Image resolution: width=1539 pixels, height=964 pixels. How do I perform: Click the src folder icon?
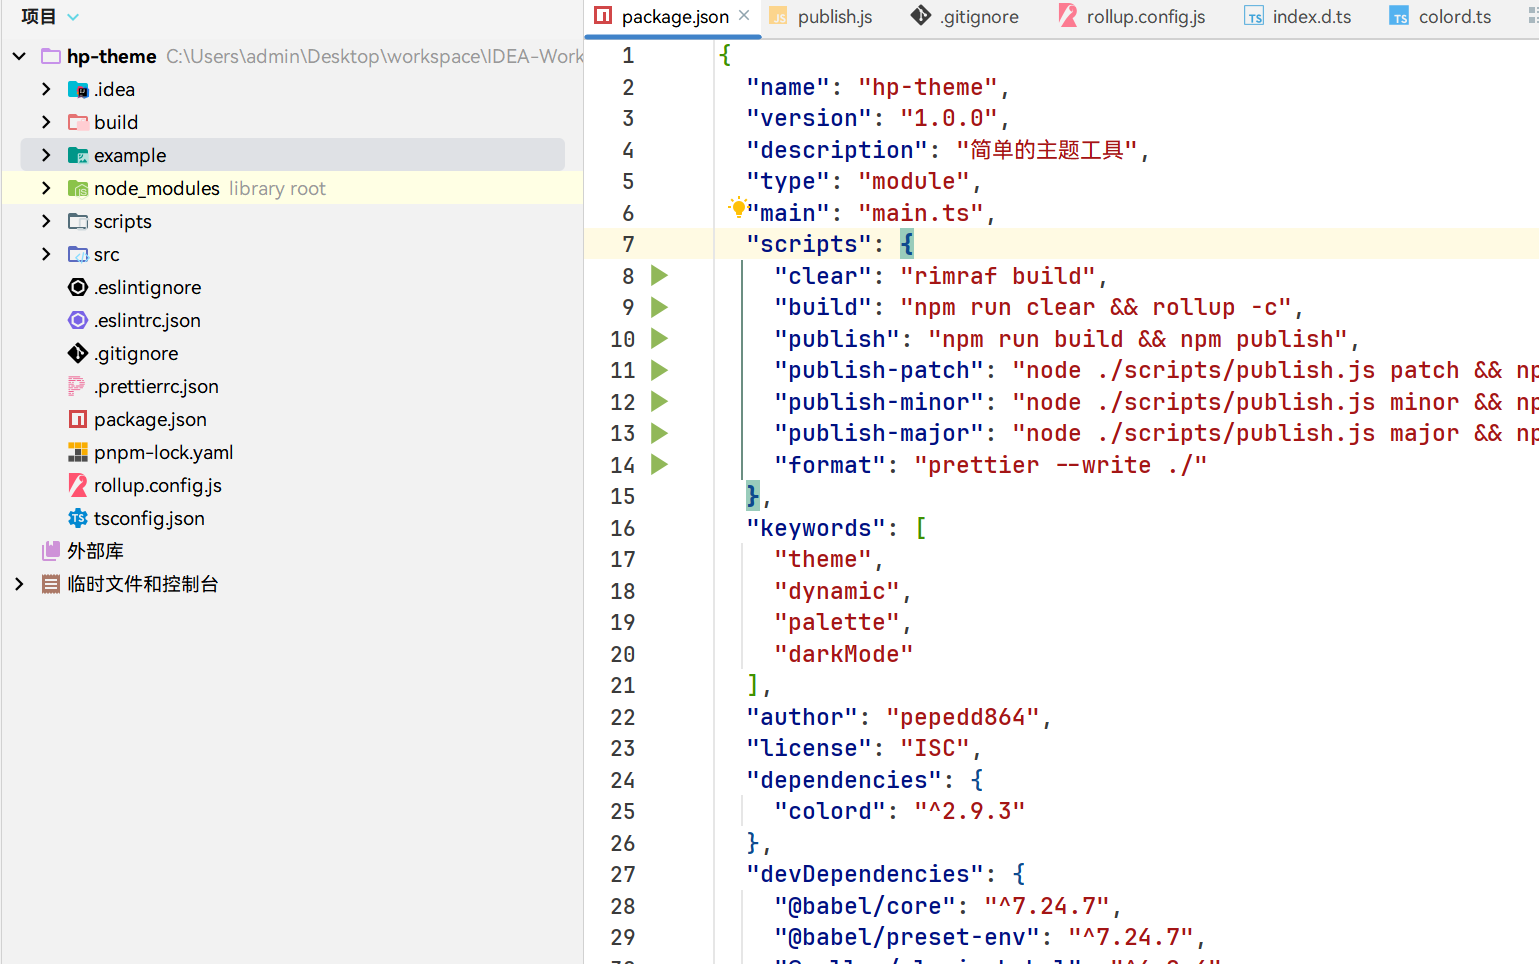[x=78, y=254]
